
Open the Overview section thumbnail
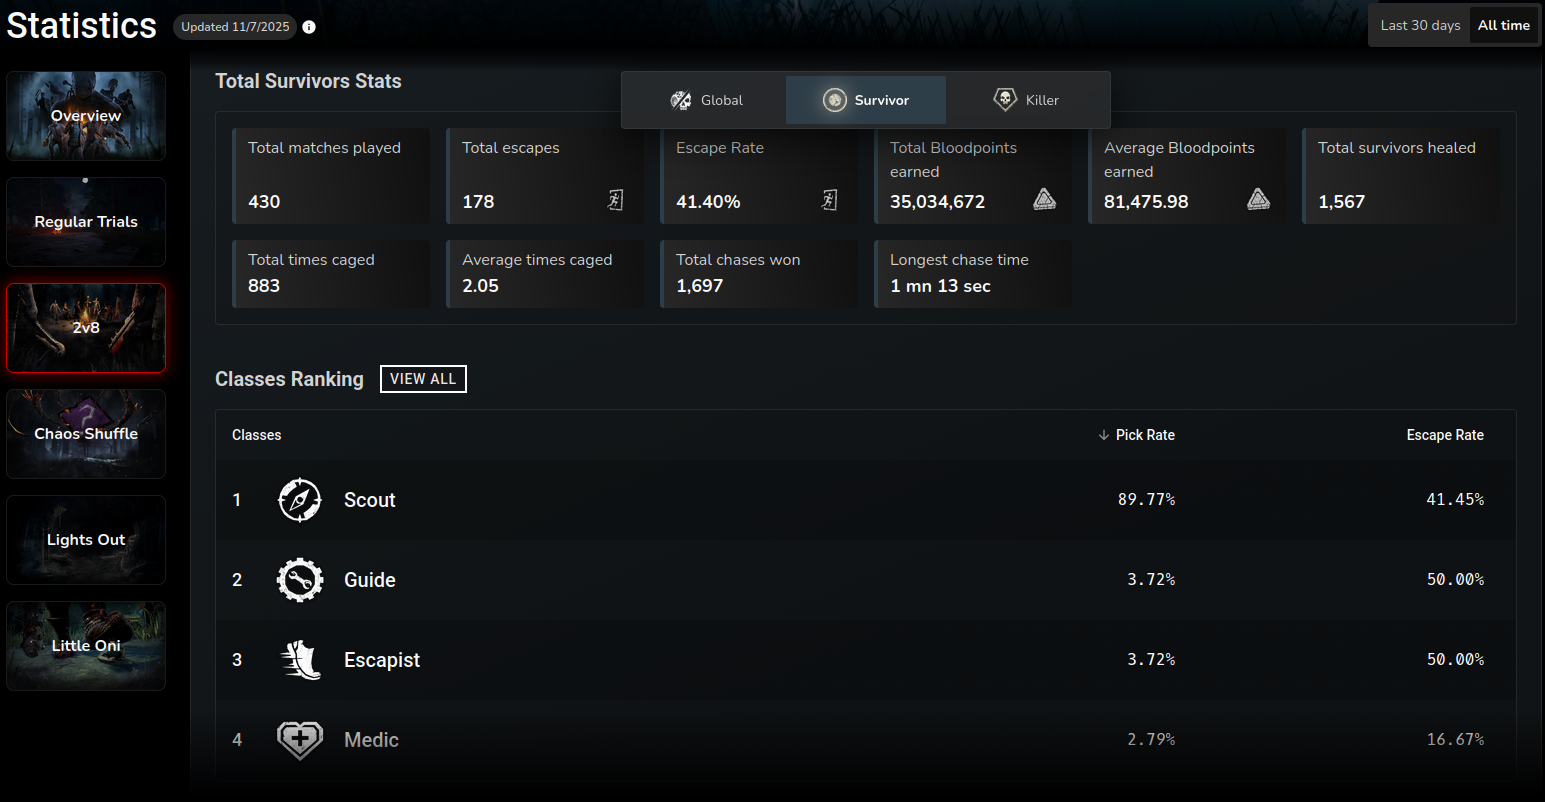pyautogui.click(x=86, y=116)
